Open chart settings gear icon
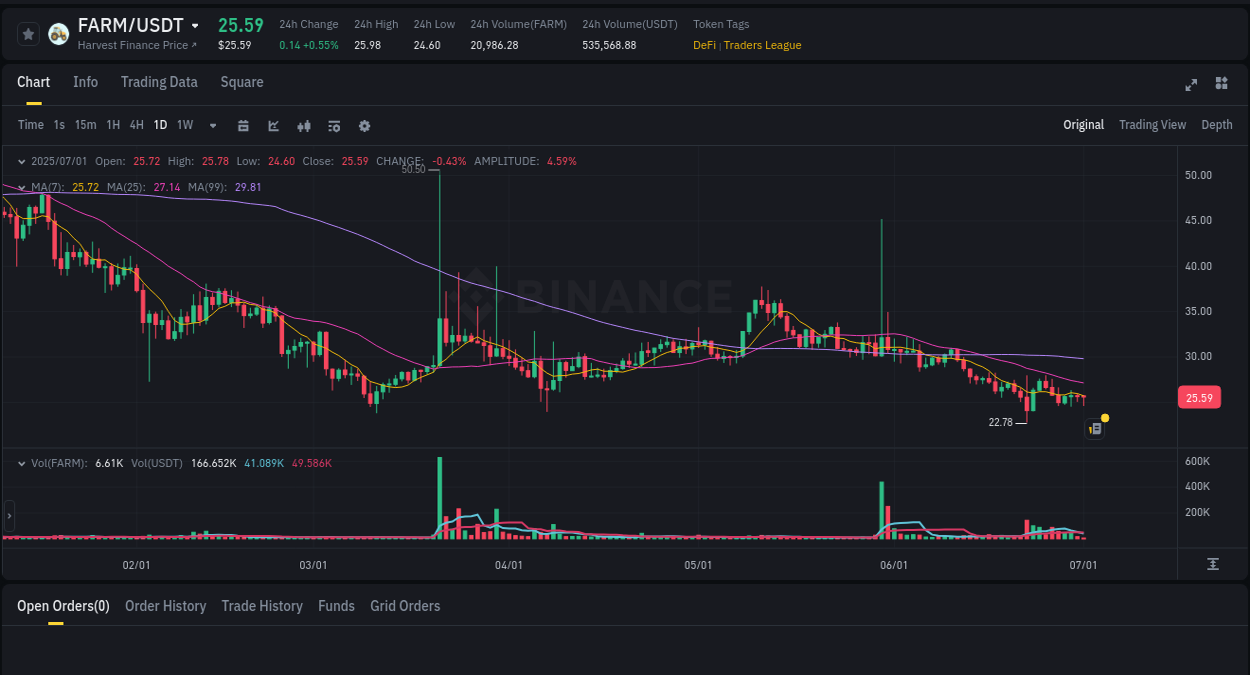Image resolution: width=1250 pixels, height=675 pixels. click(364, 125)
